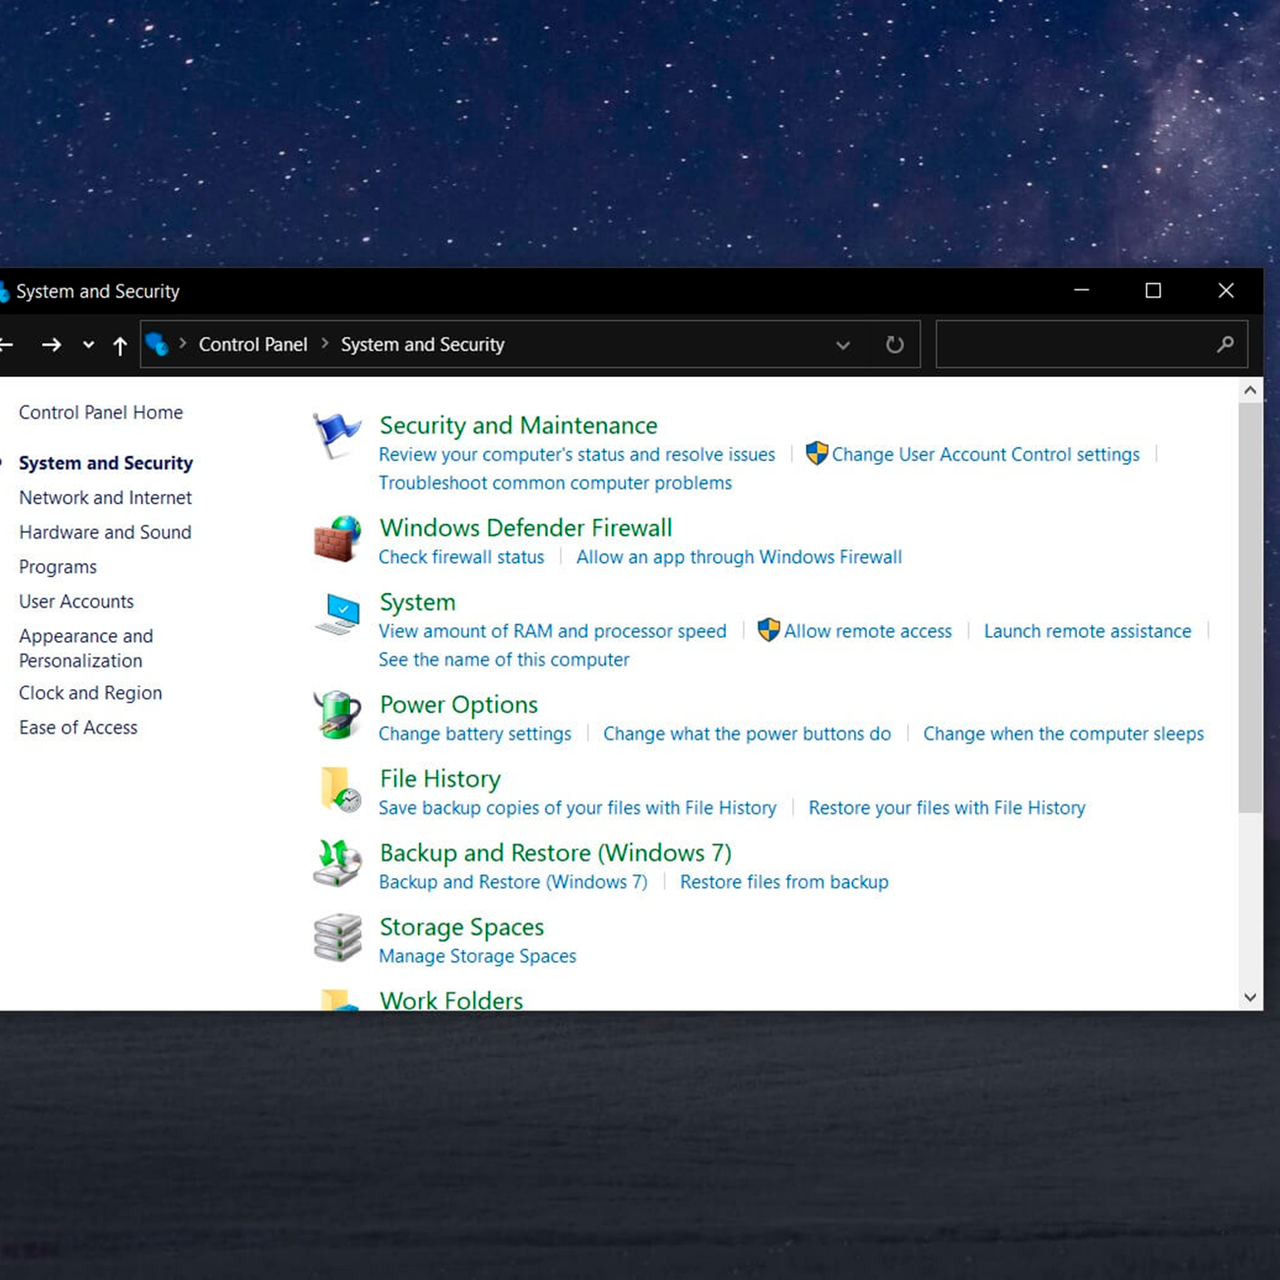Image resolution: width=1280 pixels, height=1280 pixels.
Task: Select Network and Internet category
Action: click(105, 497)
